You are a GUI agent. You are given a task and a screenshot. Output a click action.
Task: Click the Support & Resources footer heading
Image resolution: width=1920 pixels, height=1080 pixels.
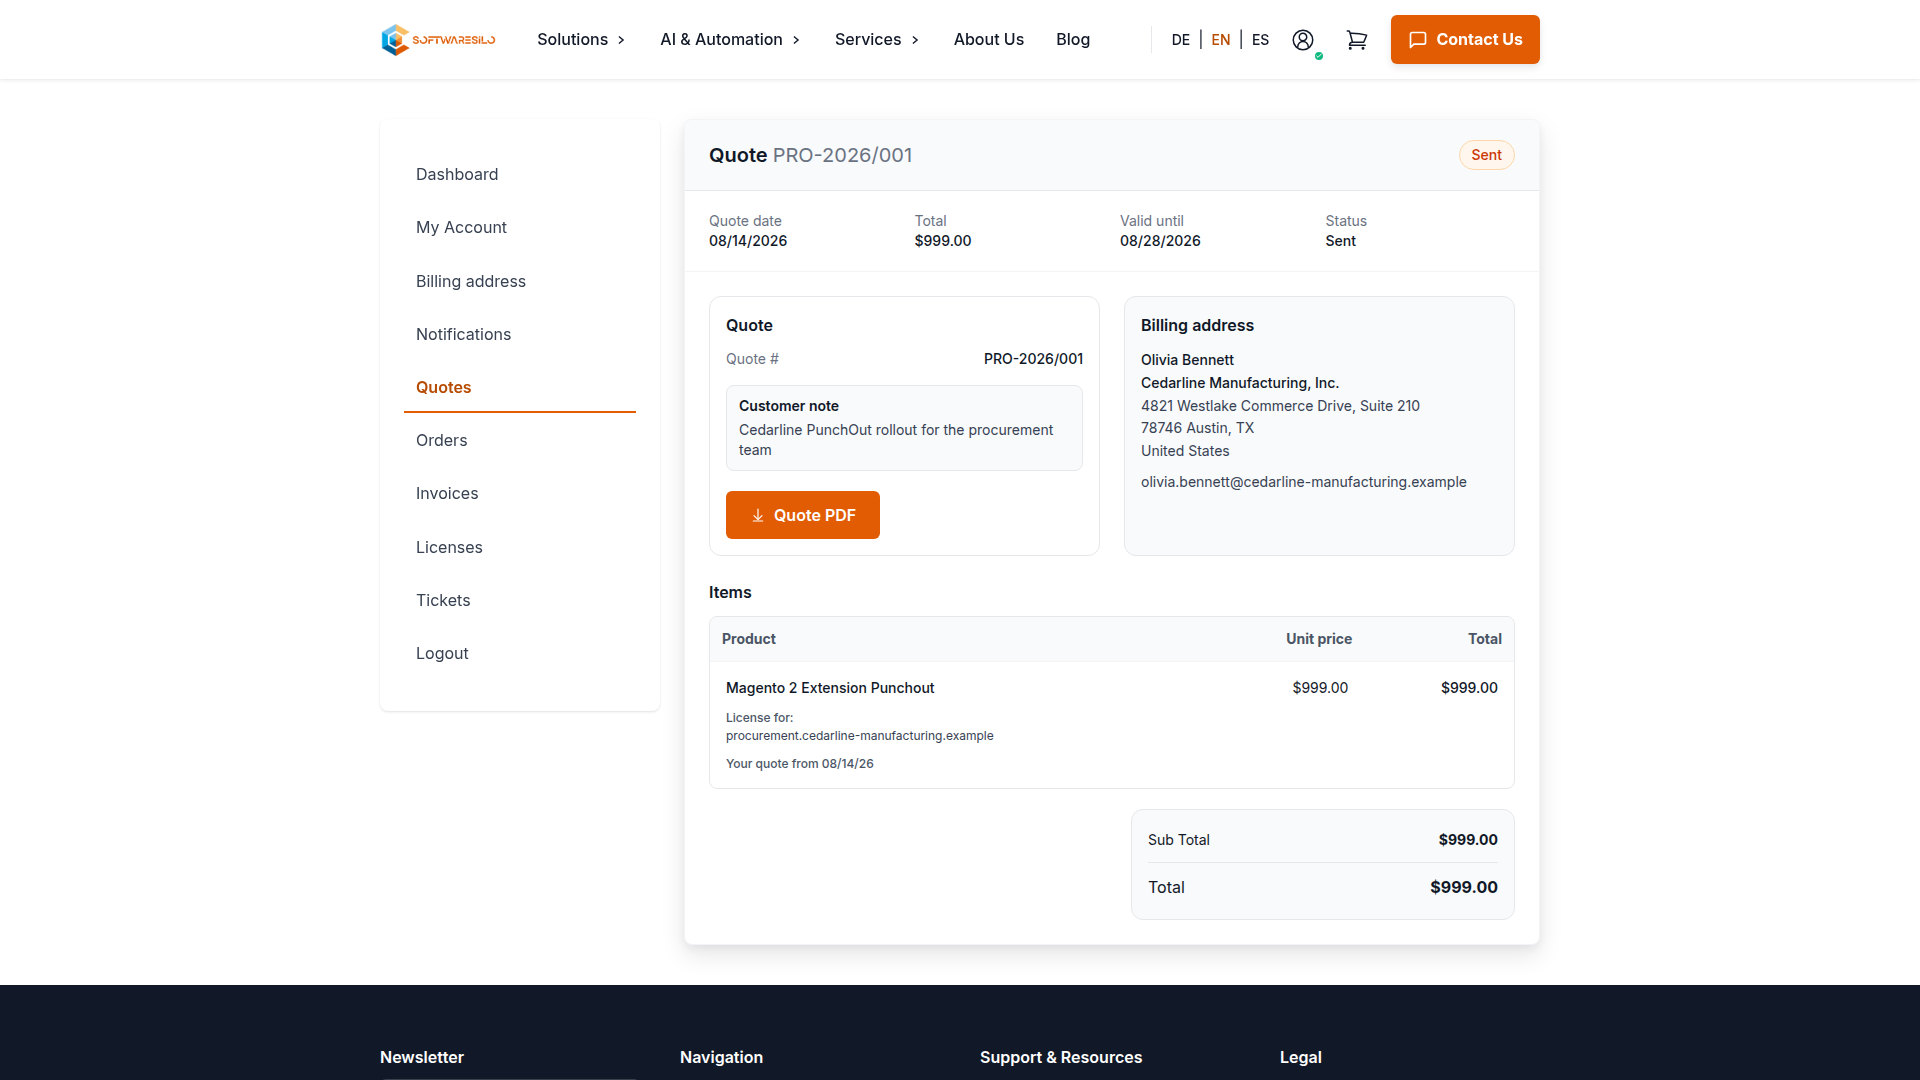pyautogui.click(x=1061, y=1057)
